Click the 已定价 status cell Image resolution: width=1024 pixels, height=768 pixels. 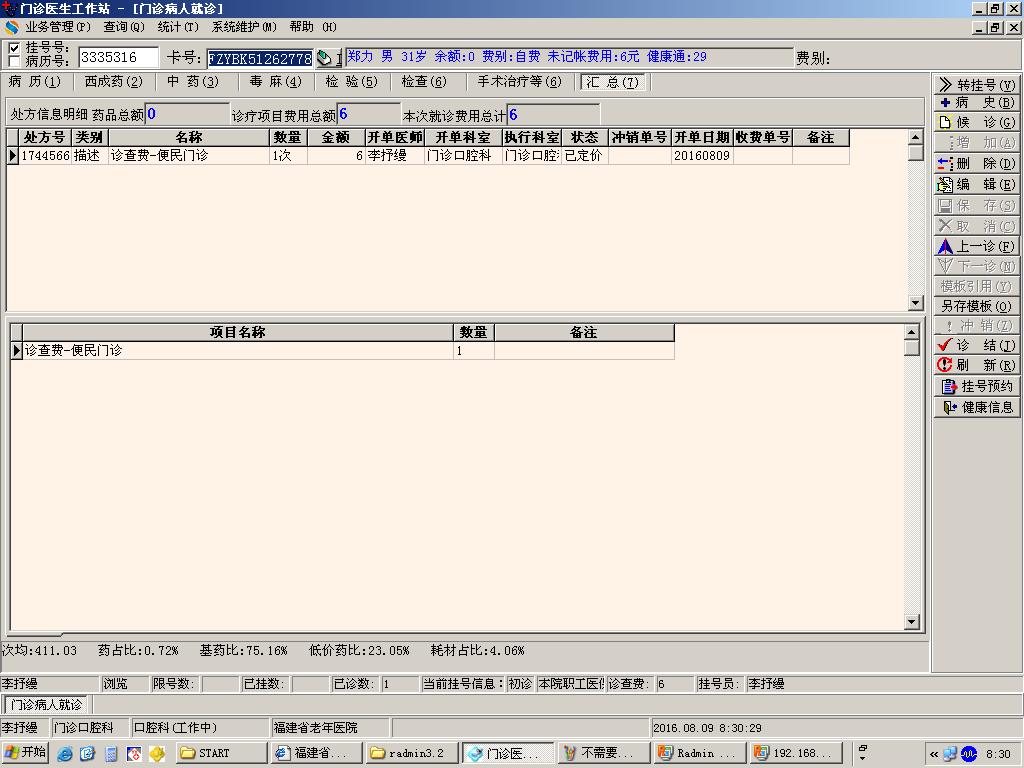point(584,155)
